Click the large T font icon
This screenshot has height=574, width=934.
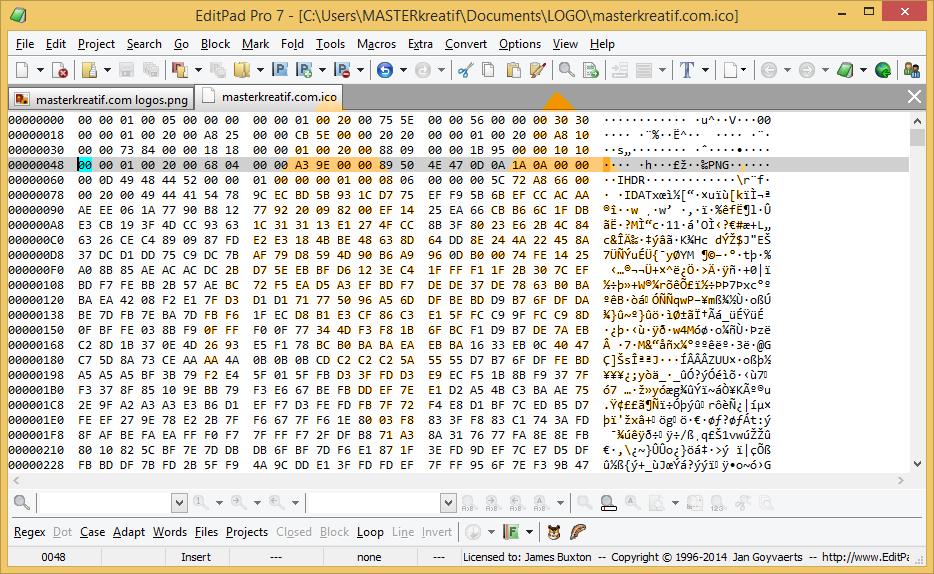pyautogui.click(x=687, y=70)
